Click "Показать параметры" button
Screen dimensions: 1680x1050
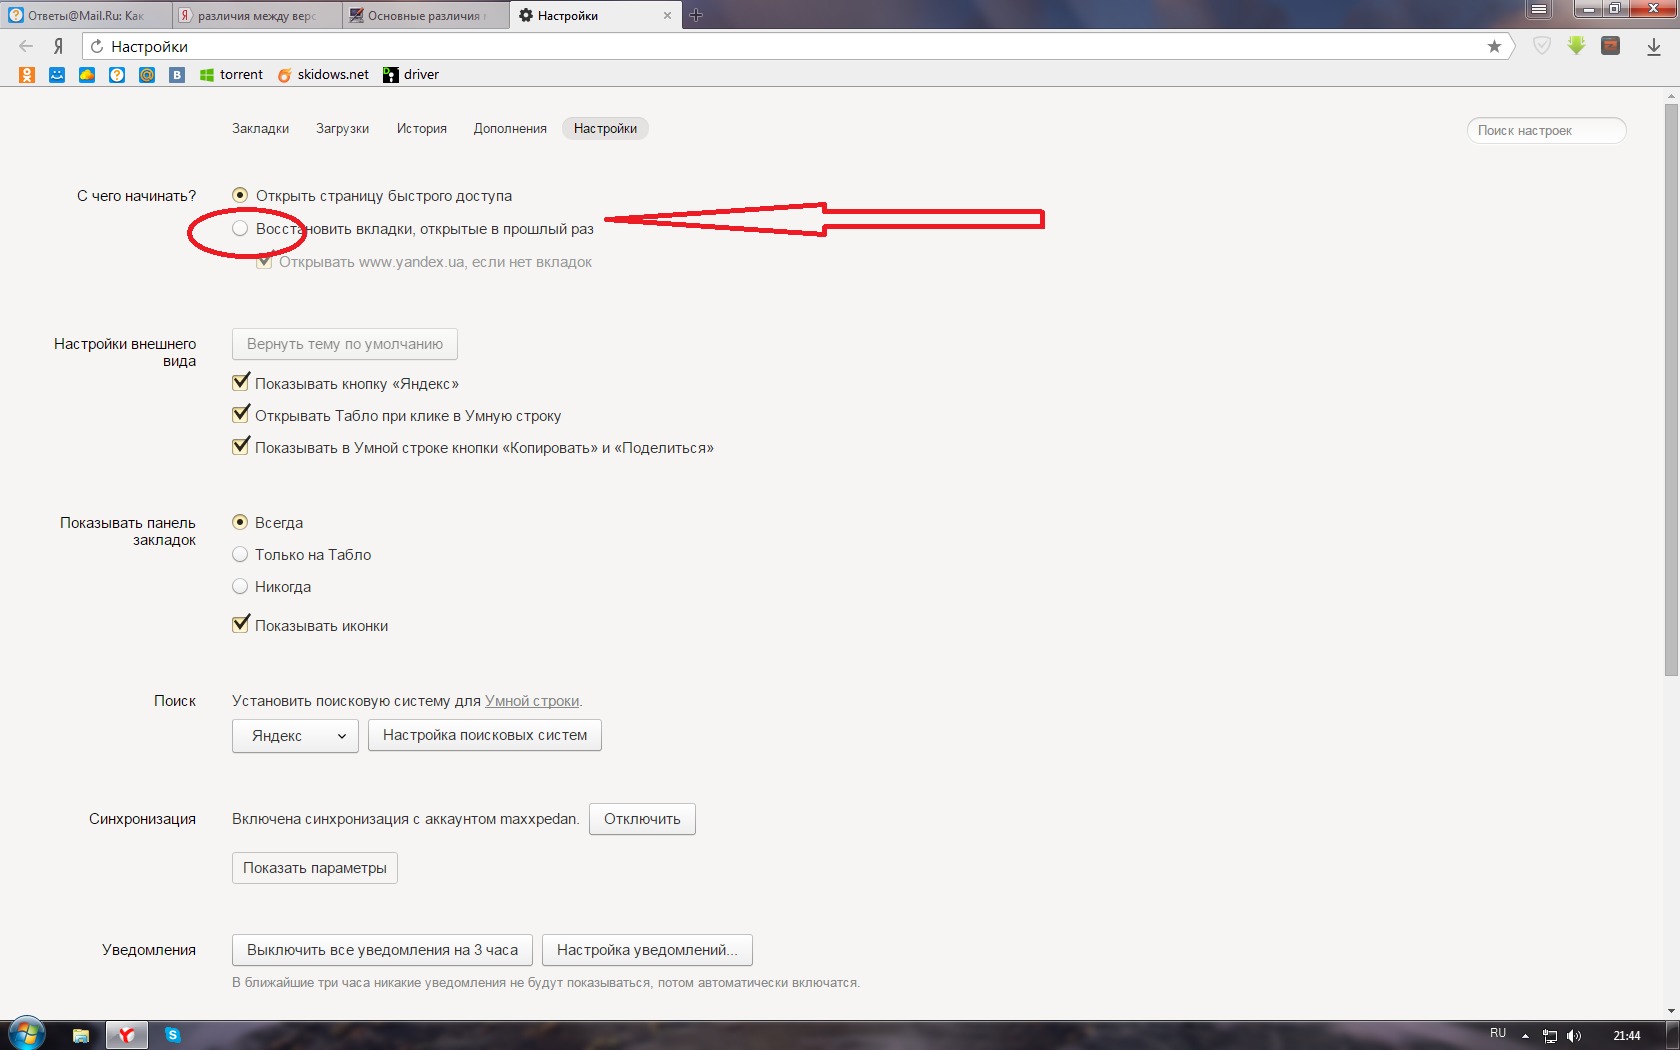315,868
